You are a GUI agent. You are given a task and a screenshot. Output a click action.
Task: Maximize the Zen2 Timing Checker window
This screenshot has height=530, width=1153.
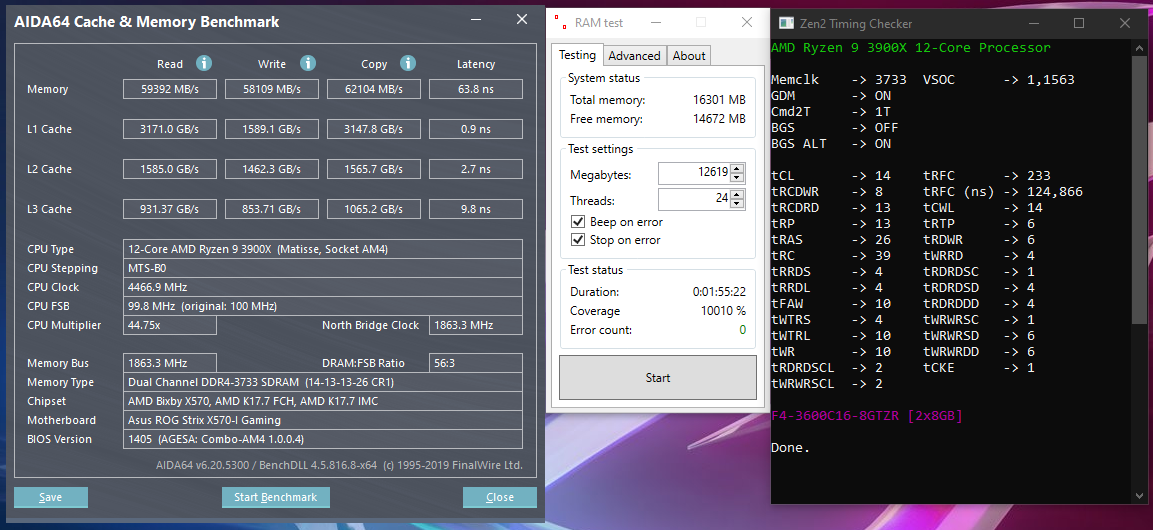(x=1079, y=23)
